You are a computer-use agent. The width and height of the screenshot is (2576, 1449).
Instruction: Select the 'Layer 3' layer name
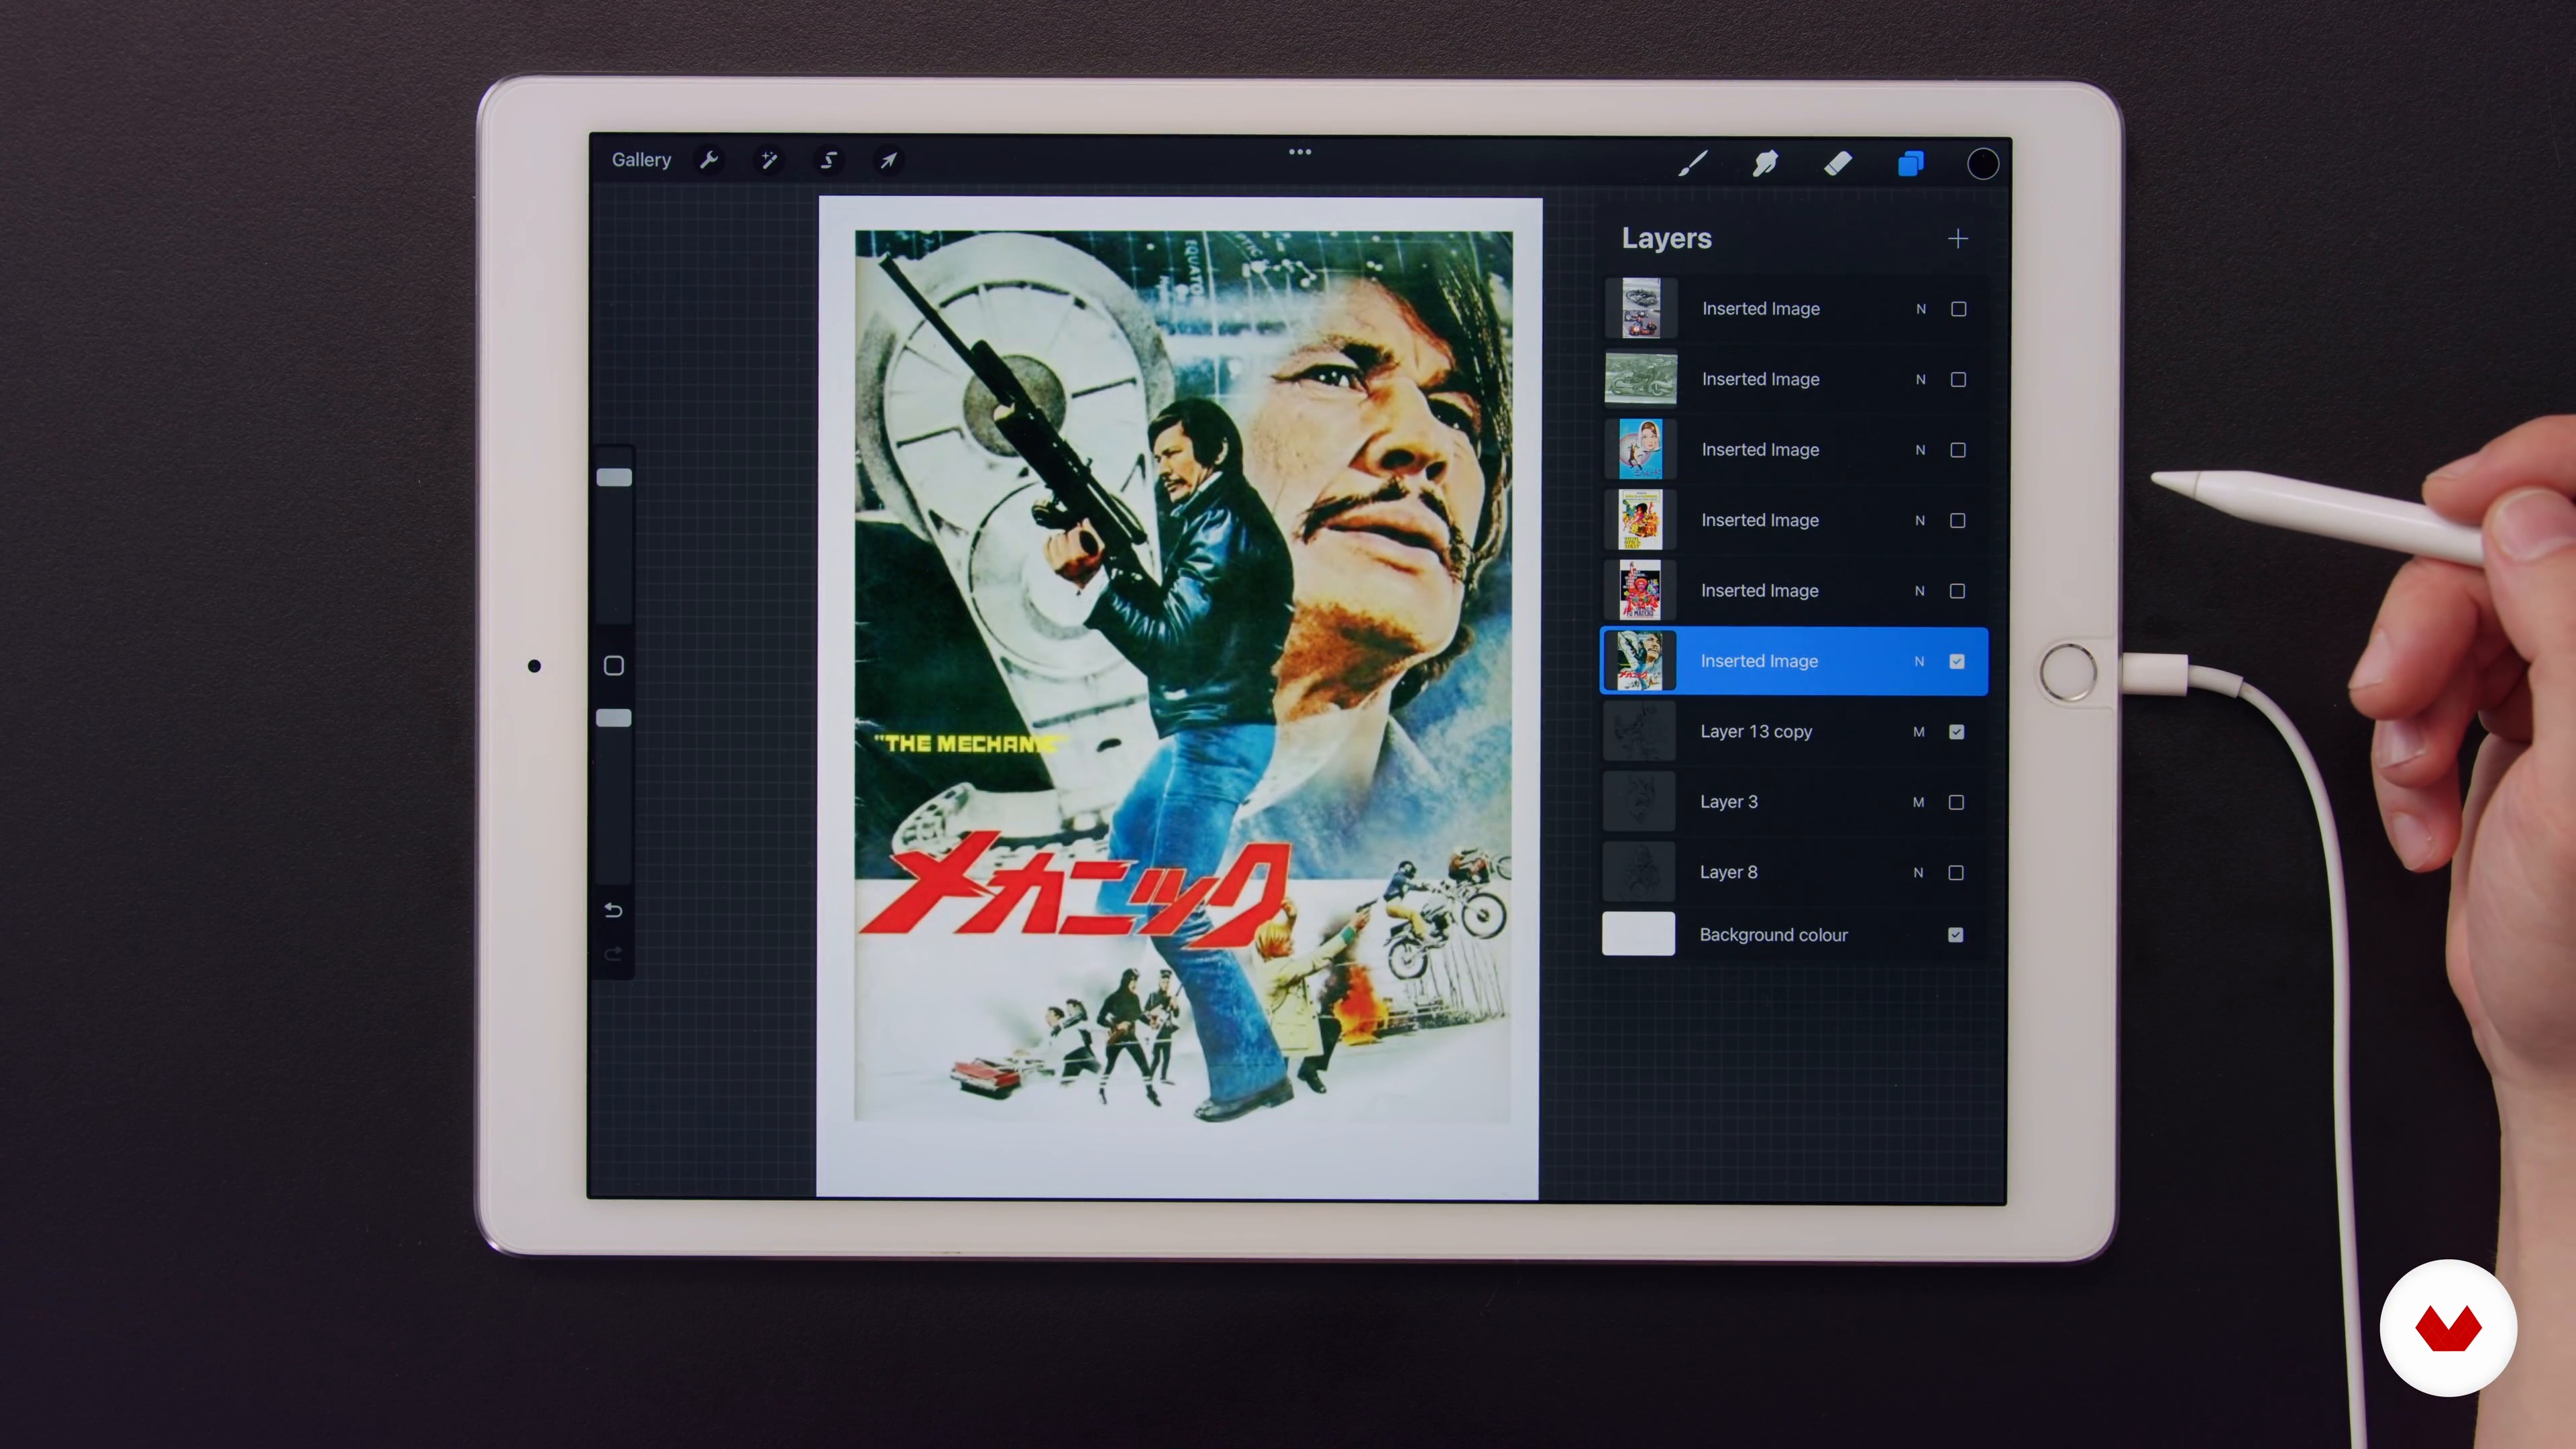pyautogui.click(x=1728, y=802)
